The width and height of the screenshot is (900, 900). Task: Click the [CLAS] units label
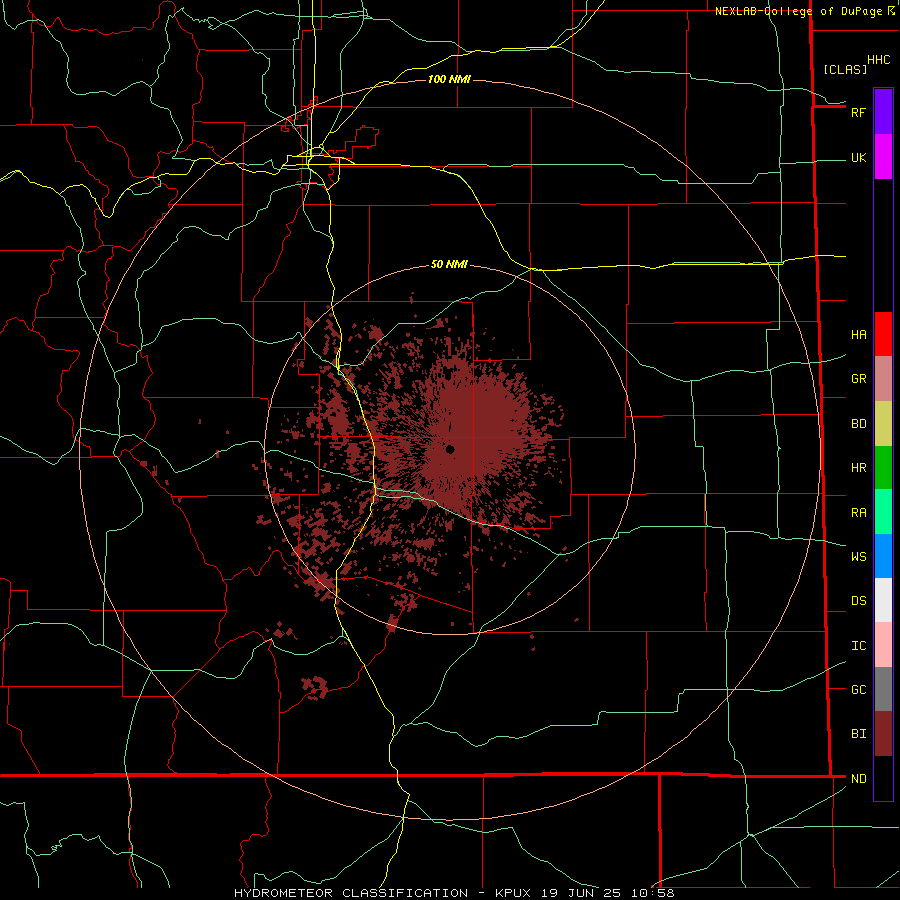click(845, 69)
